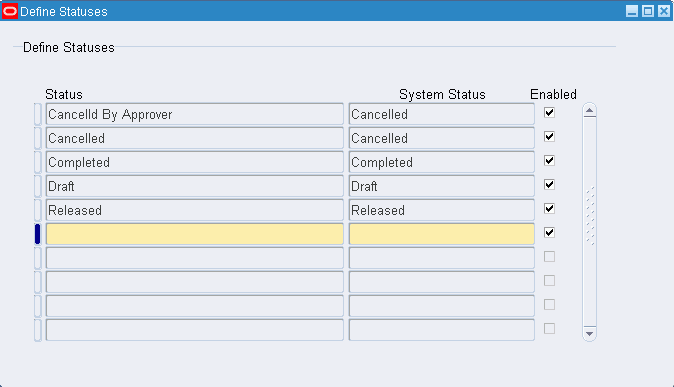Toggle Enabled checkbox for Completed row
The height and width of the screenshot is (387, 674).
coord(549,161)
